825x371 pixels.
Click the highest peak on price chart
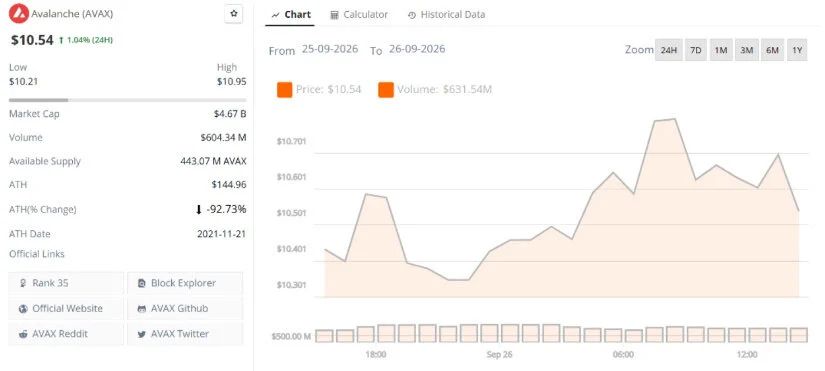tap(675, 119)
